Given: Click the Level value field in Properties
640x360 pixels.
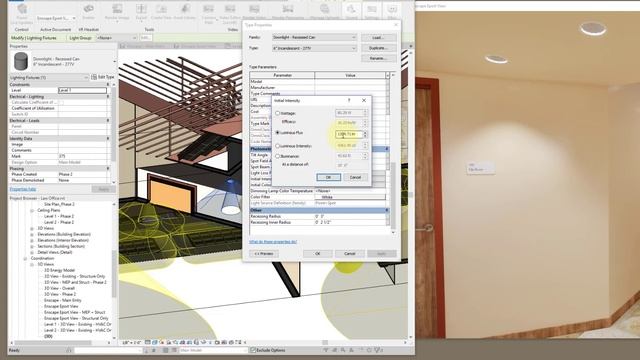Looking at the screenshot, I should pos(82,90).
